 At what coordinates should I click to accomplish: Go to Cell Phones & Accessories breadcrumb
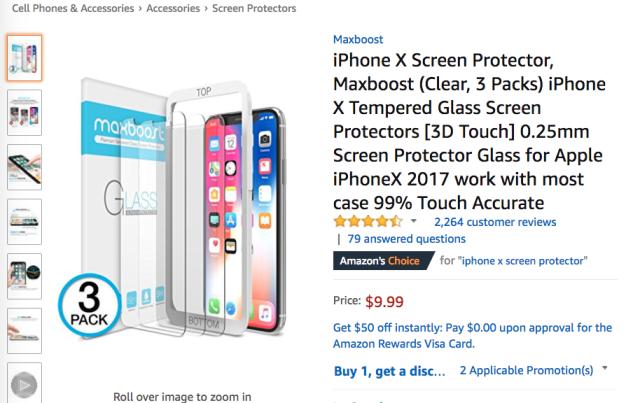click(68, 9)
